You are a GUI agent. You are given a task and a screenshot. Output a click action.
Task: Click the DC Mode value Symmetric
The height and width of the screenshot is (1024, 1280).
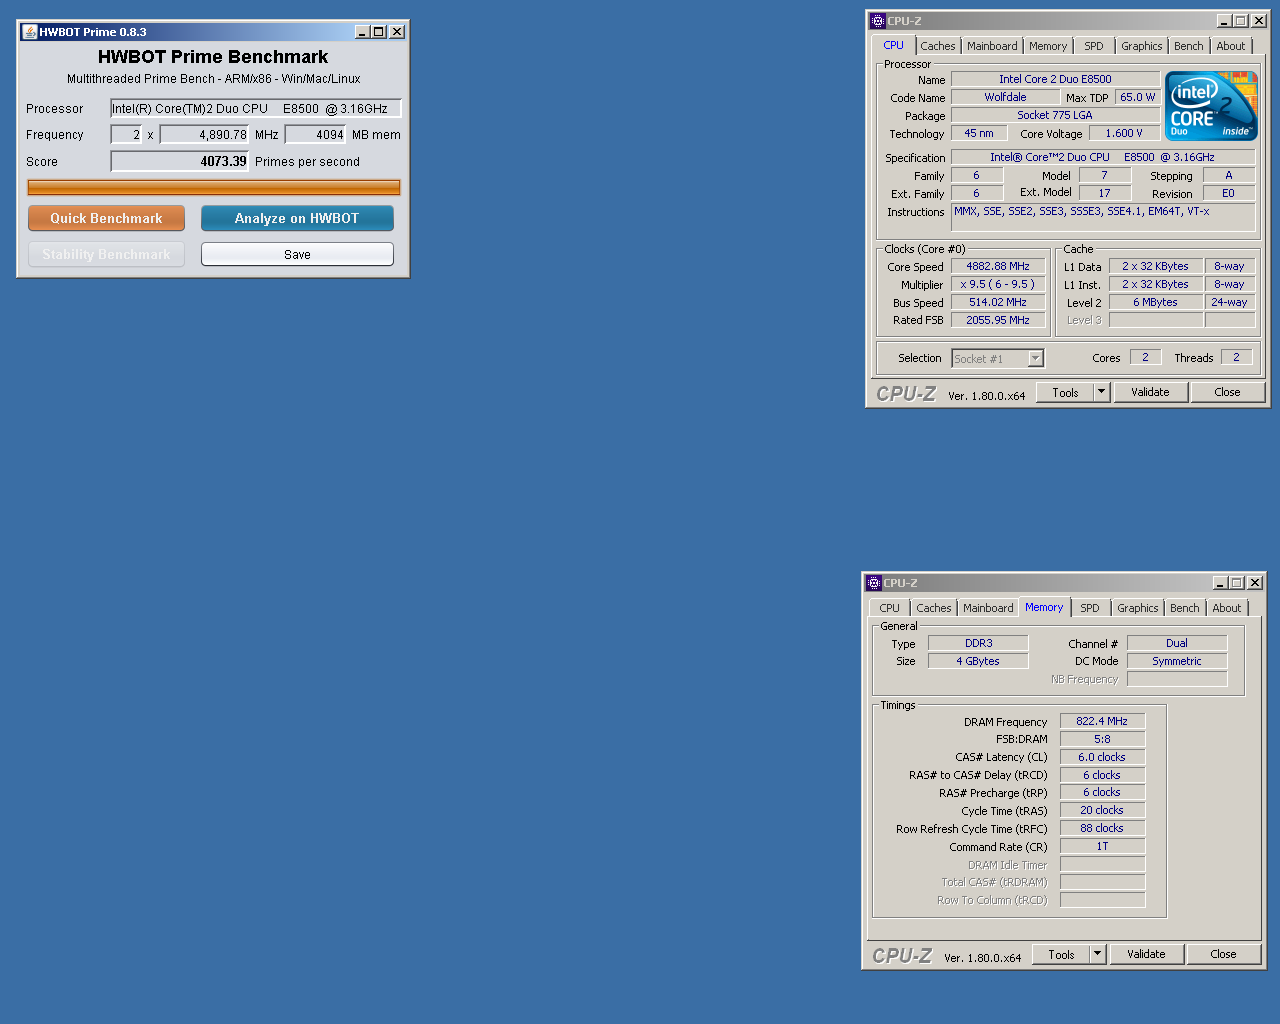tap(1177, 661)
